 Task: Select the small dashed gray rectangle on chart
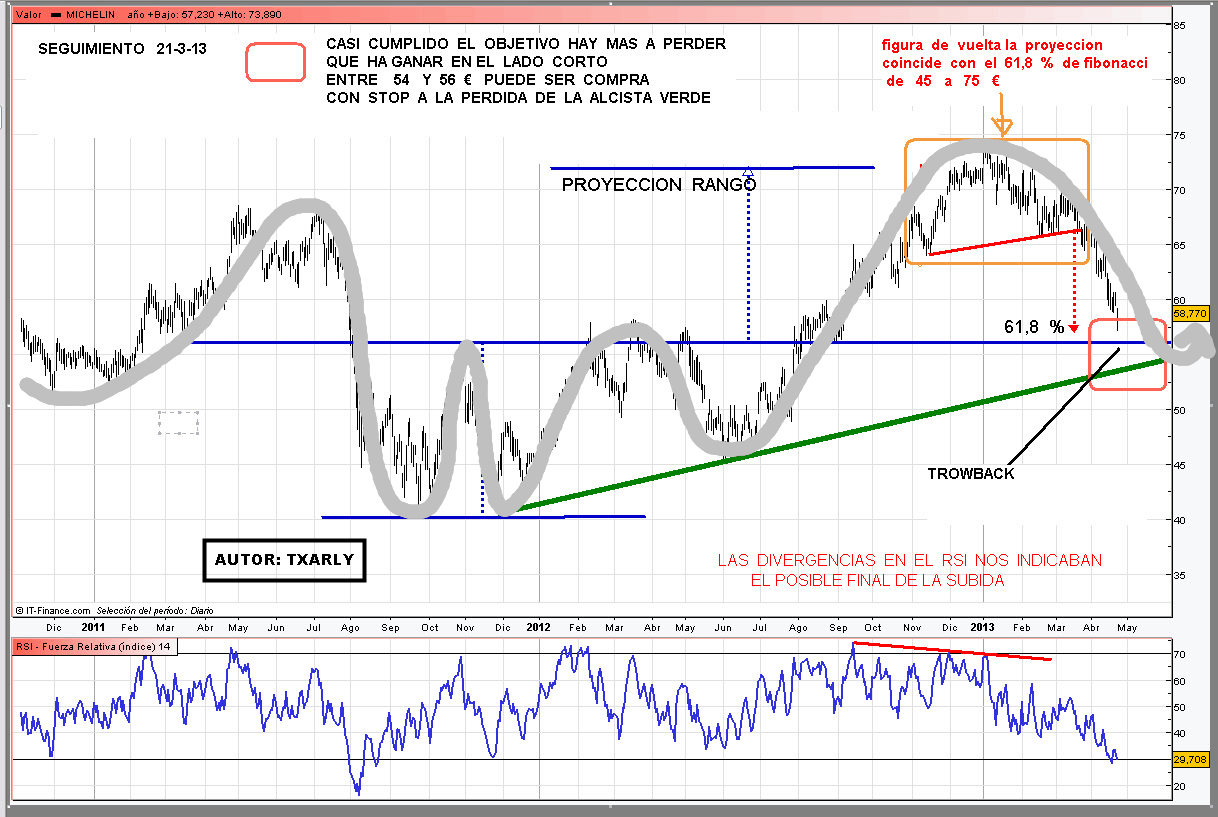pyautogui.click(x=178, y=423)
